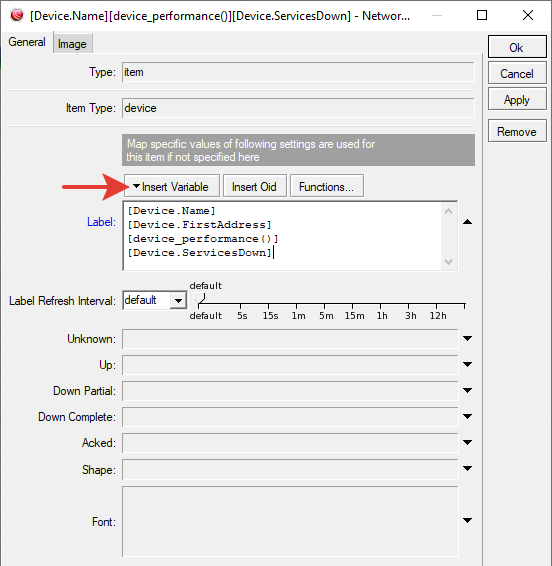This screenshot has height=566, width=552.
Task: Click the Insert Oid button
Action: [x=255, y=186]
